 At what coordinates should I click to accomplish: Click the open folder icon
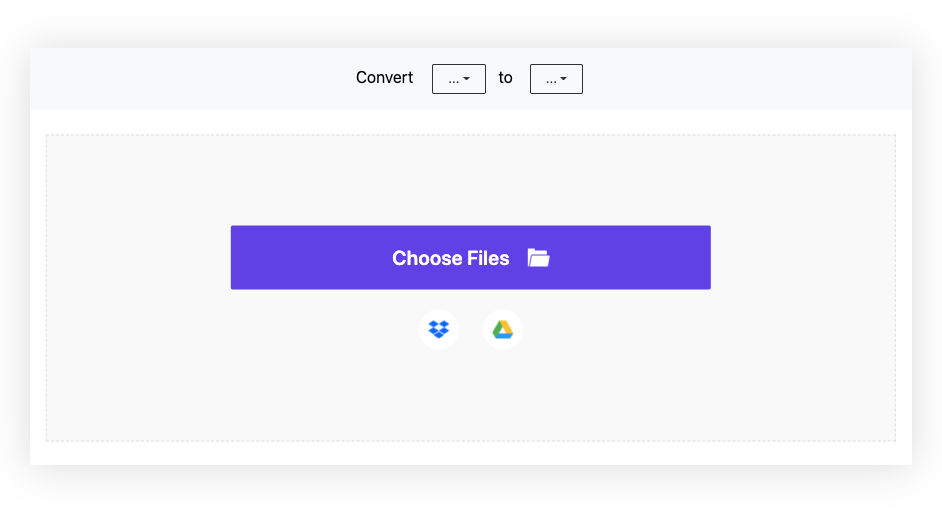pyautogui.click(x=538, y=258)
